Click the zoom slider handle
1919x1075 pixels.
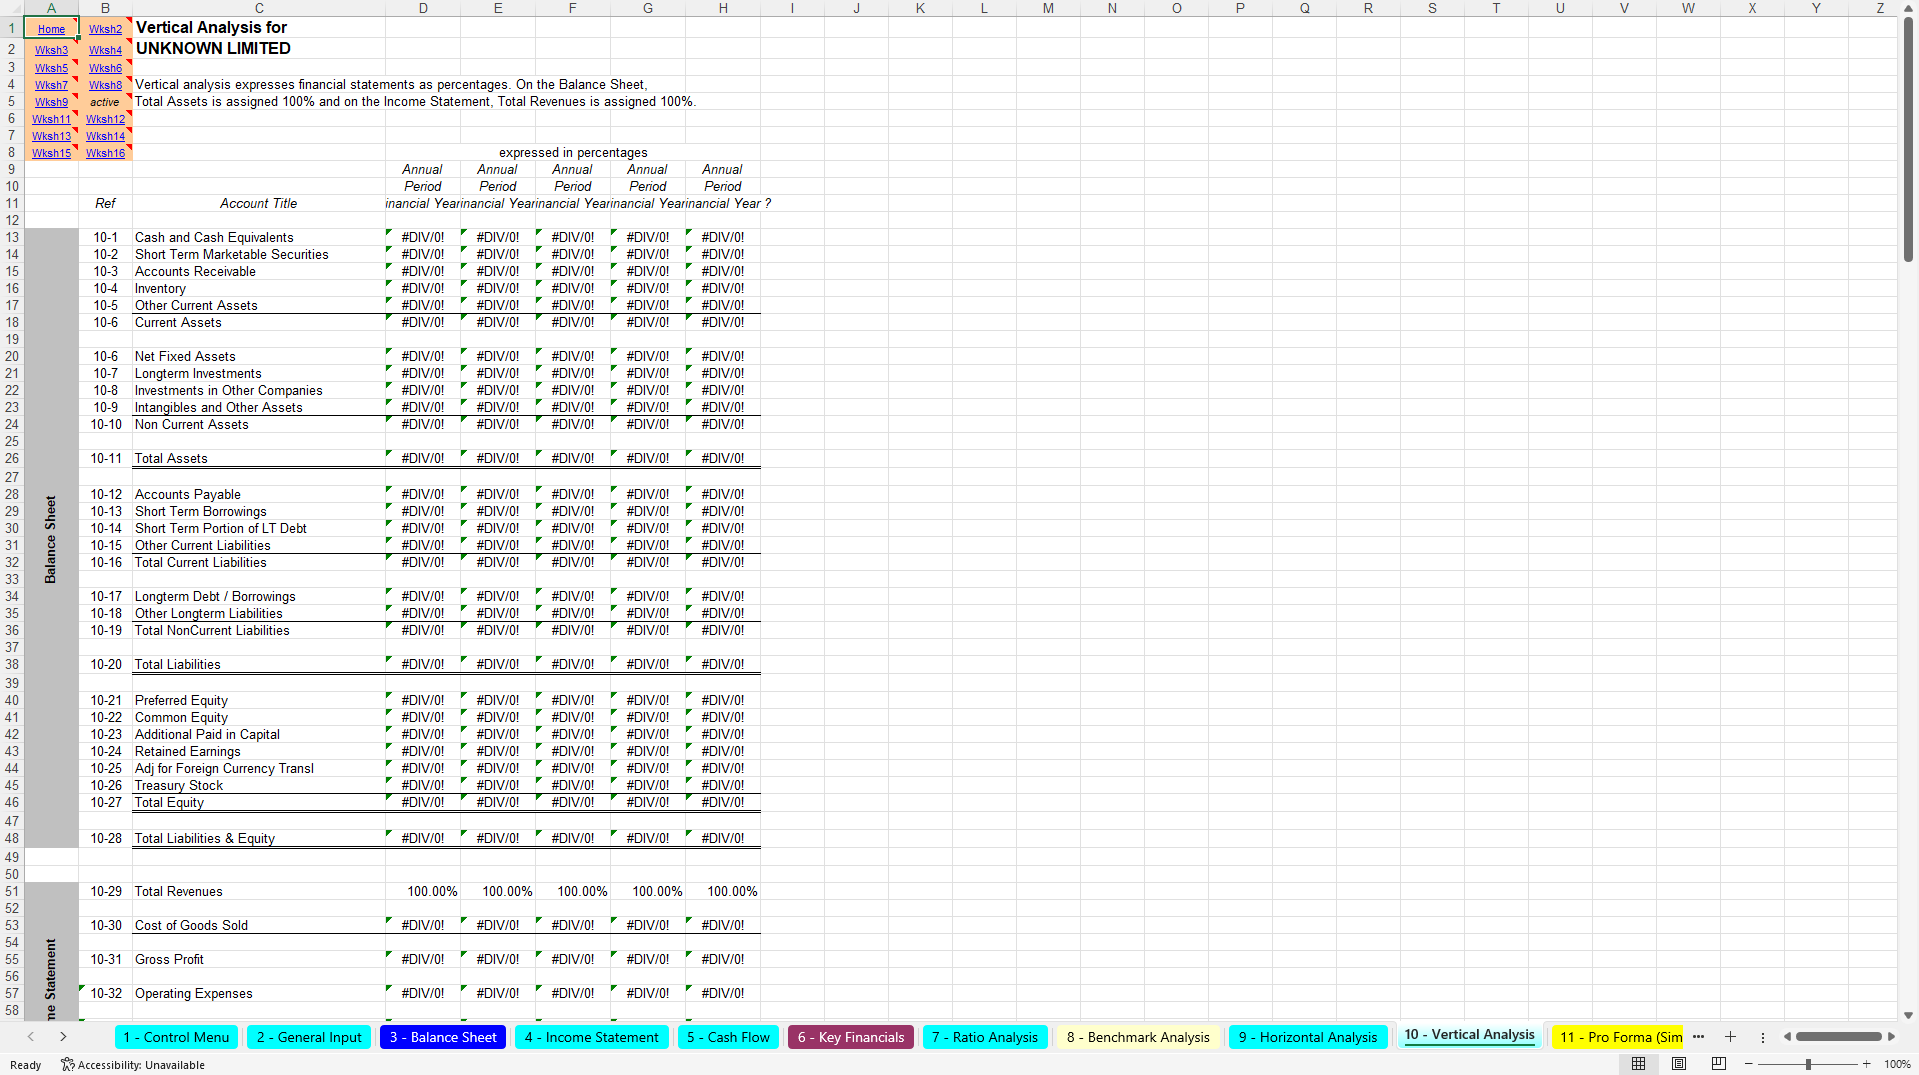click(1808, 1064)
